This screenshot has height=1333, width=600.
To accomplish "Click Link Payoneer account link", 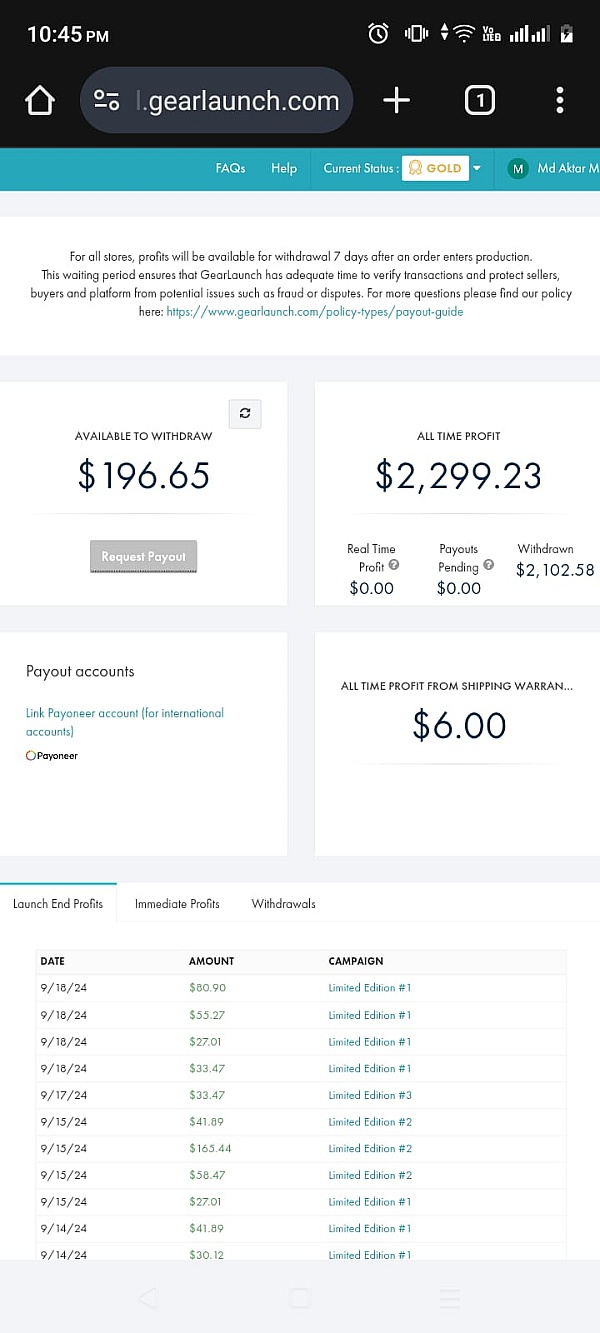I will point(125,722).
